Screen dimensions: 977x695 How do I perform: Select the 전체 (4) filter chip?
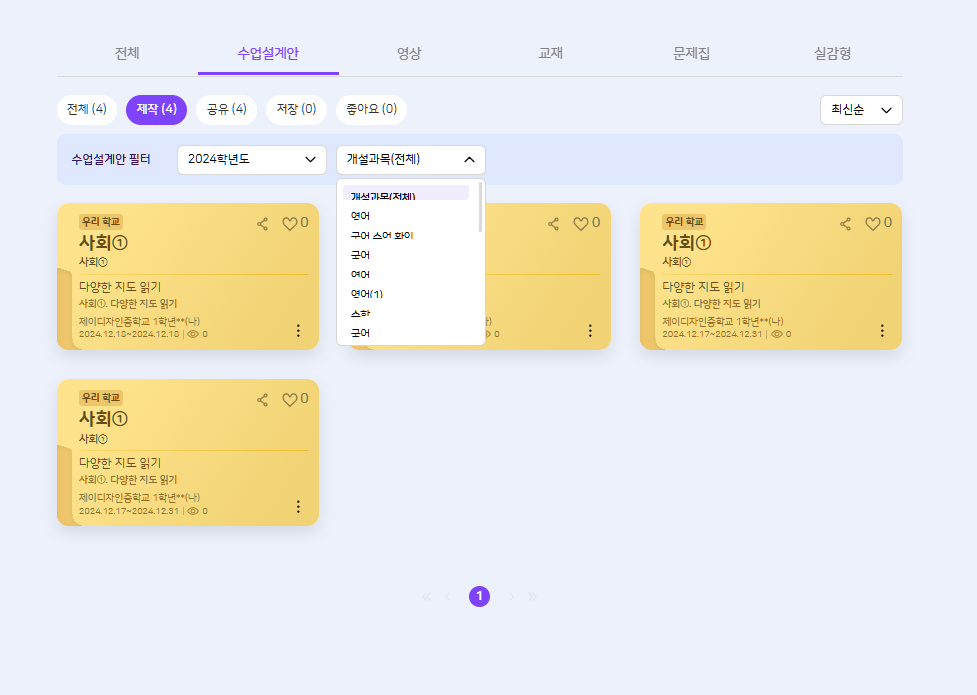coord(87,109)
